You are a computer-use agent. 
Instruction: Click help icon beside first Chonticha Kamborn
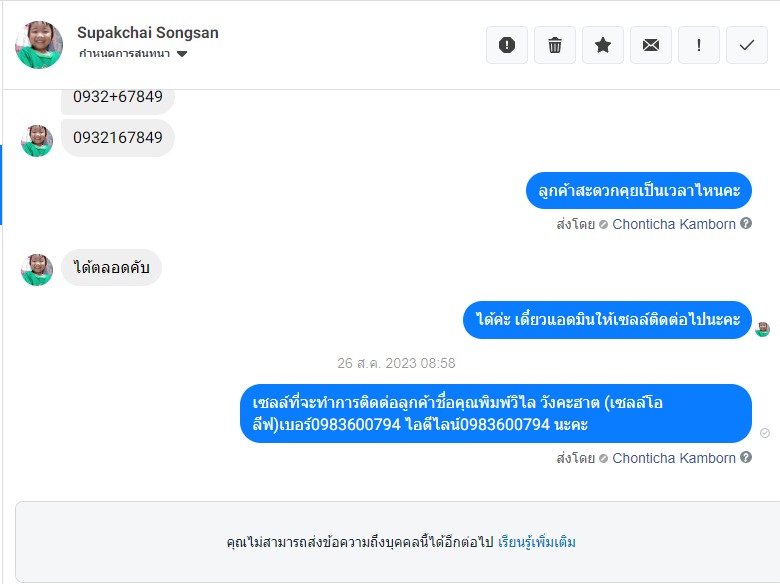coord(746,223)
